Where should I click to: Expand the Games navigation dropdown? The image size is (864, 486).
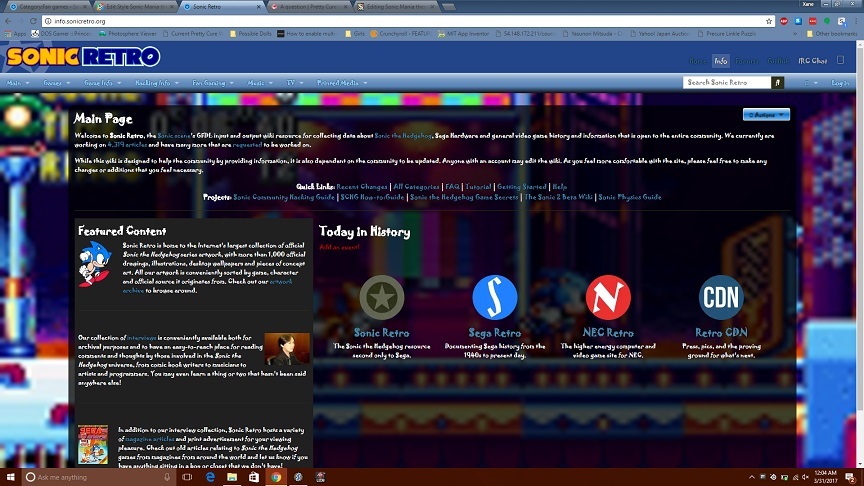(57, 83)
